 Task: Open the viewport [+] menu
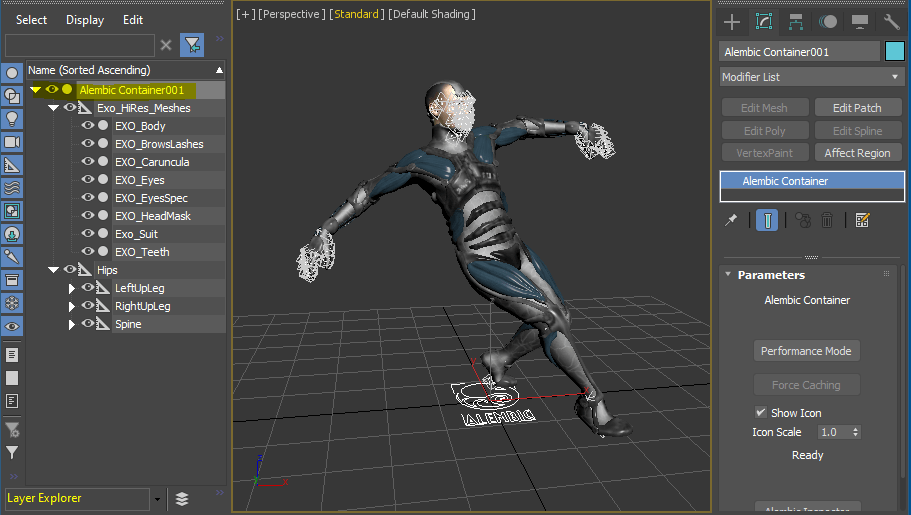[246, 14]
